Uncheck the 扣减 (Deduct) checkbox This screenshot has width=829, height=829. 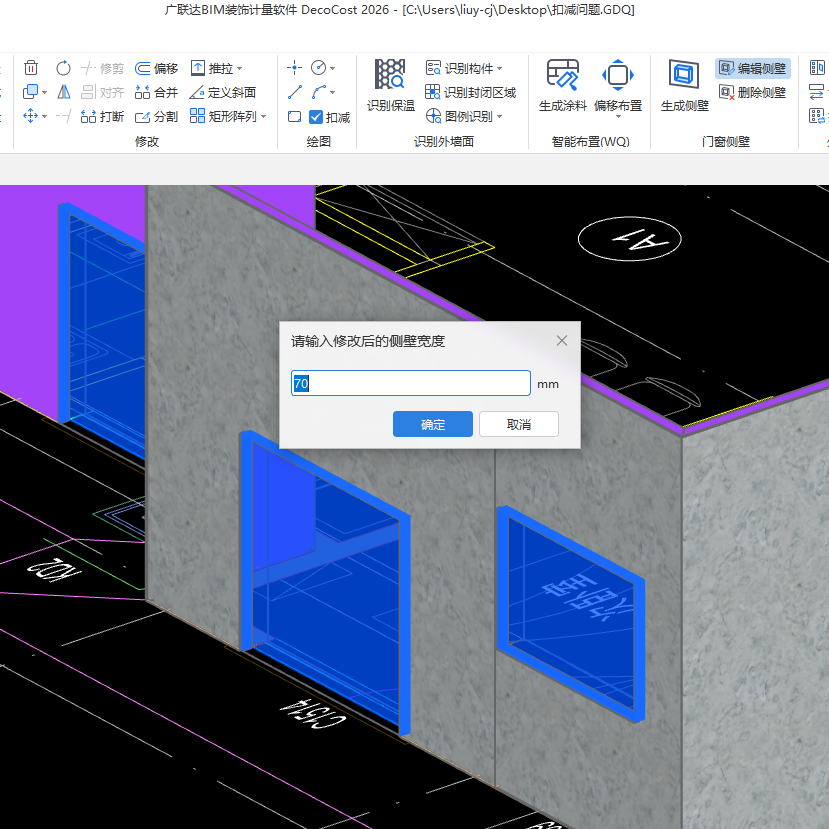pos(316,117)
